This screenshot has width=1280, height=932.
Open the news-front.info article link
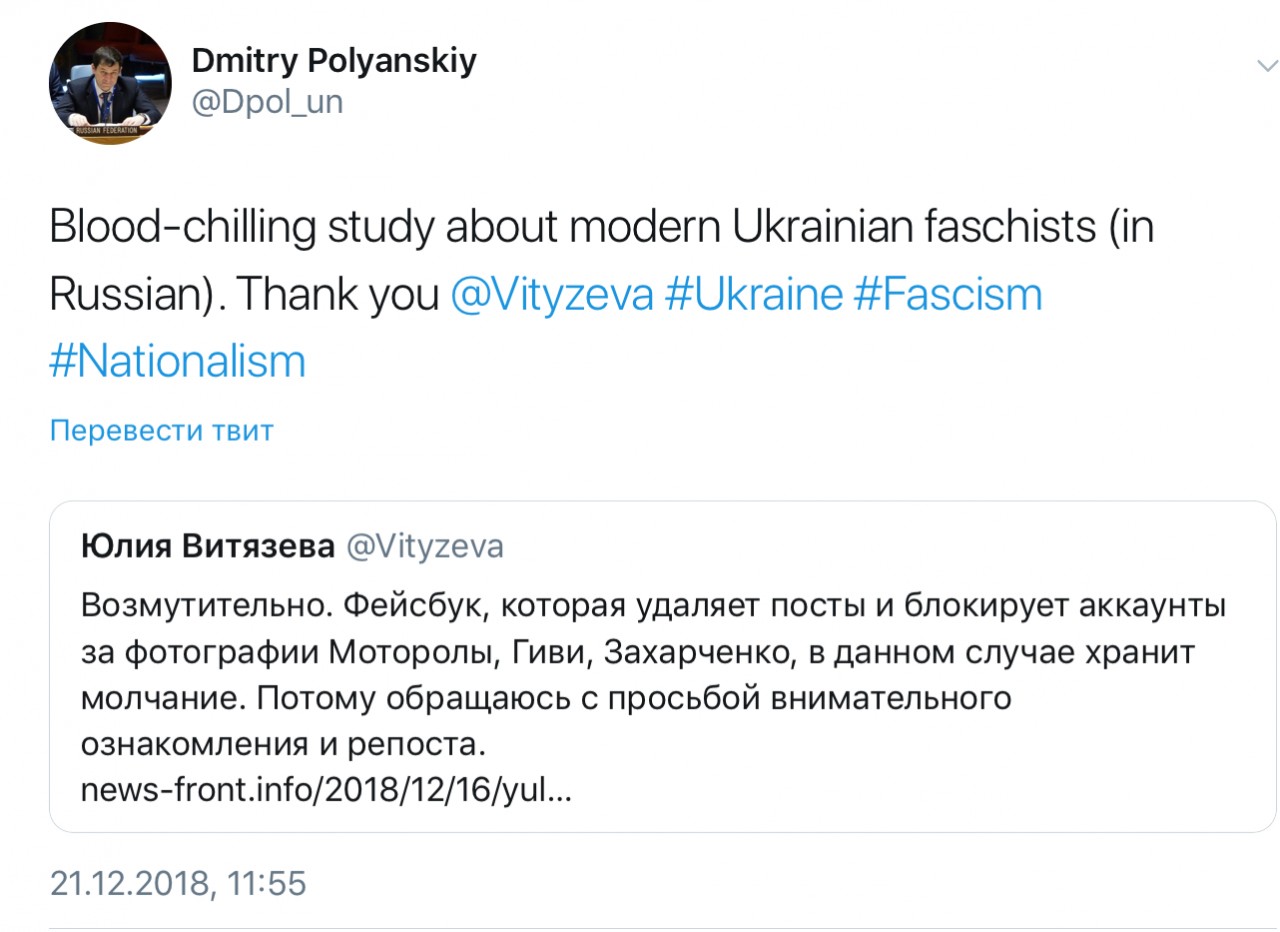click(x=326, y=791)
